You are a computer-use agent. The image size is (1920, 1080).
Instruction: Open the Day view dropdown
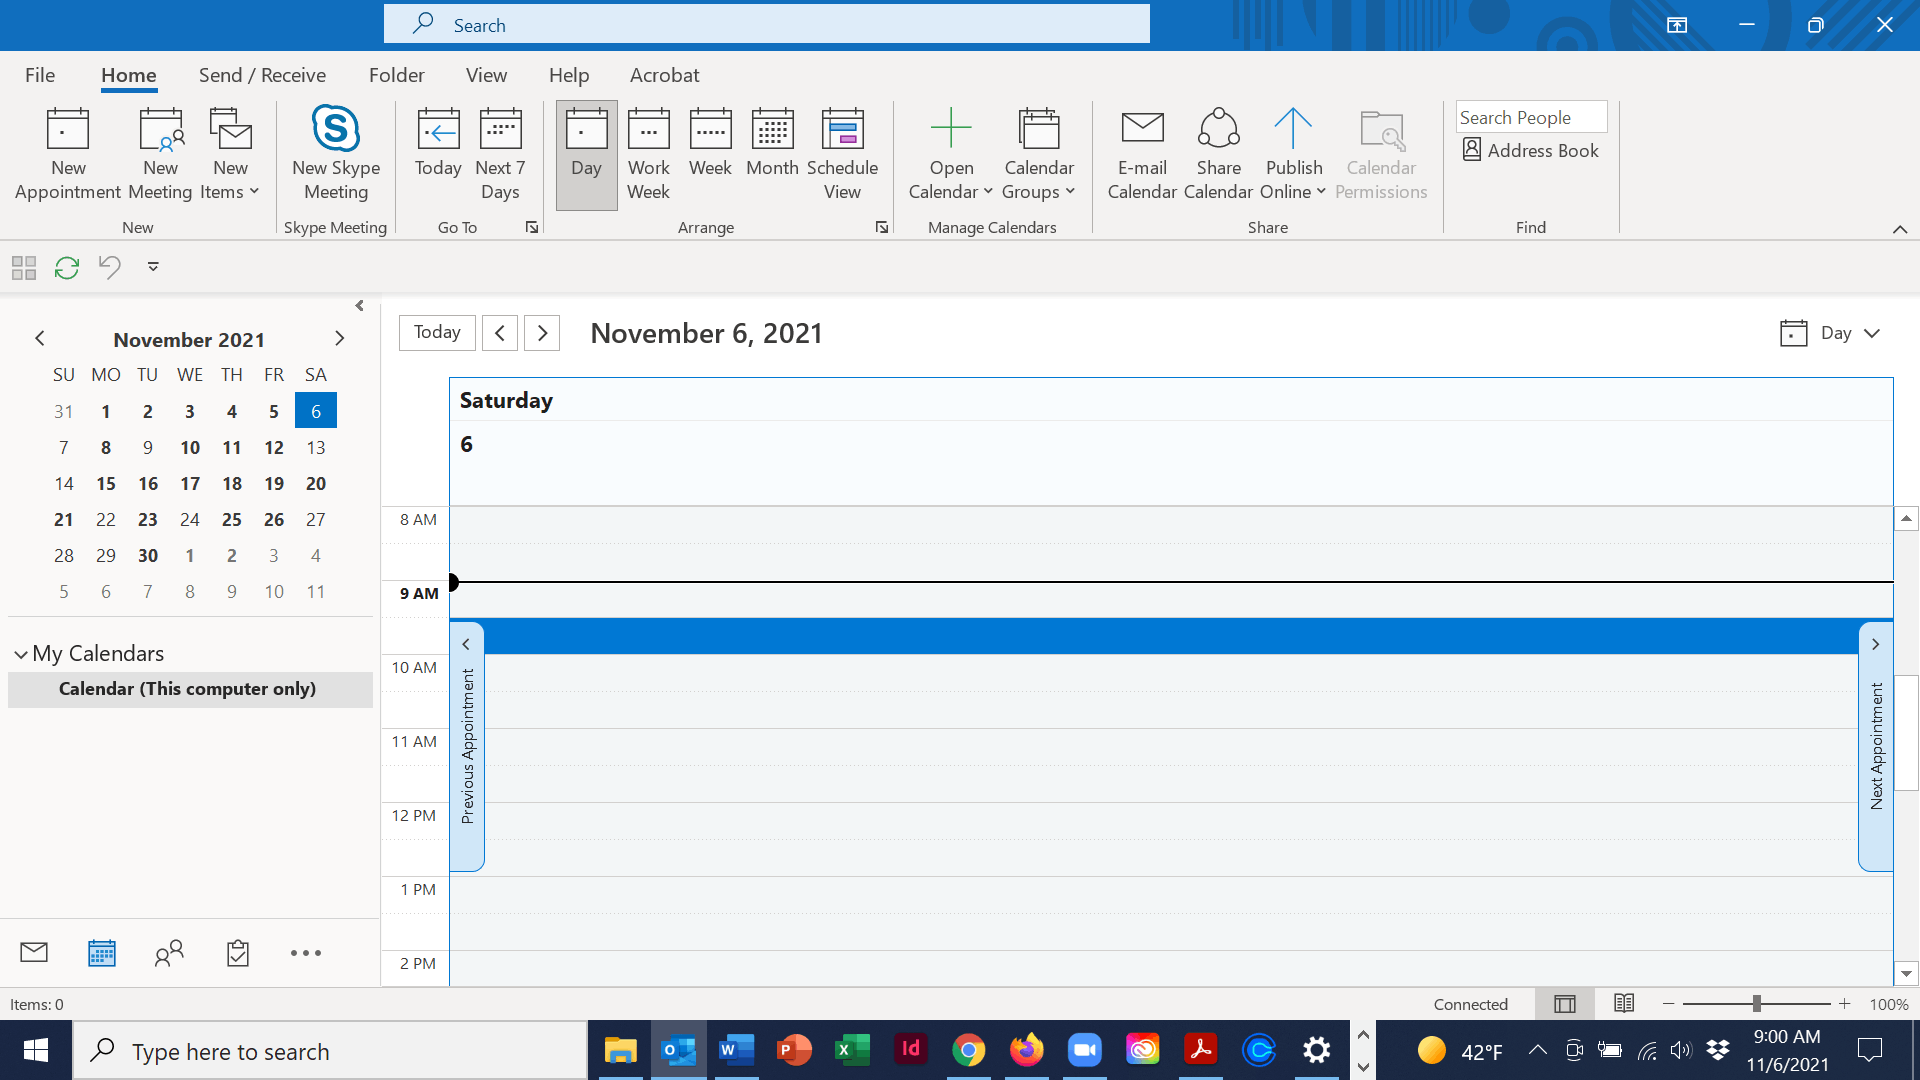[1830, 333]
